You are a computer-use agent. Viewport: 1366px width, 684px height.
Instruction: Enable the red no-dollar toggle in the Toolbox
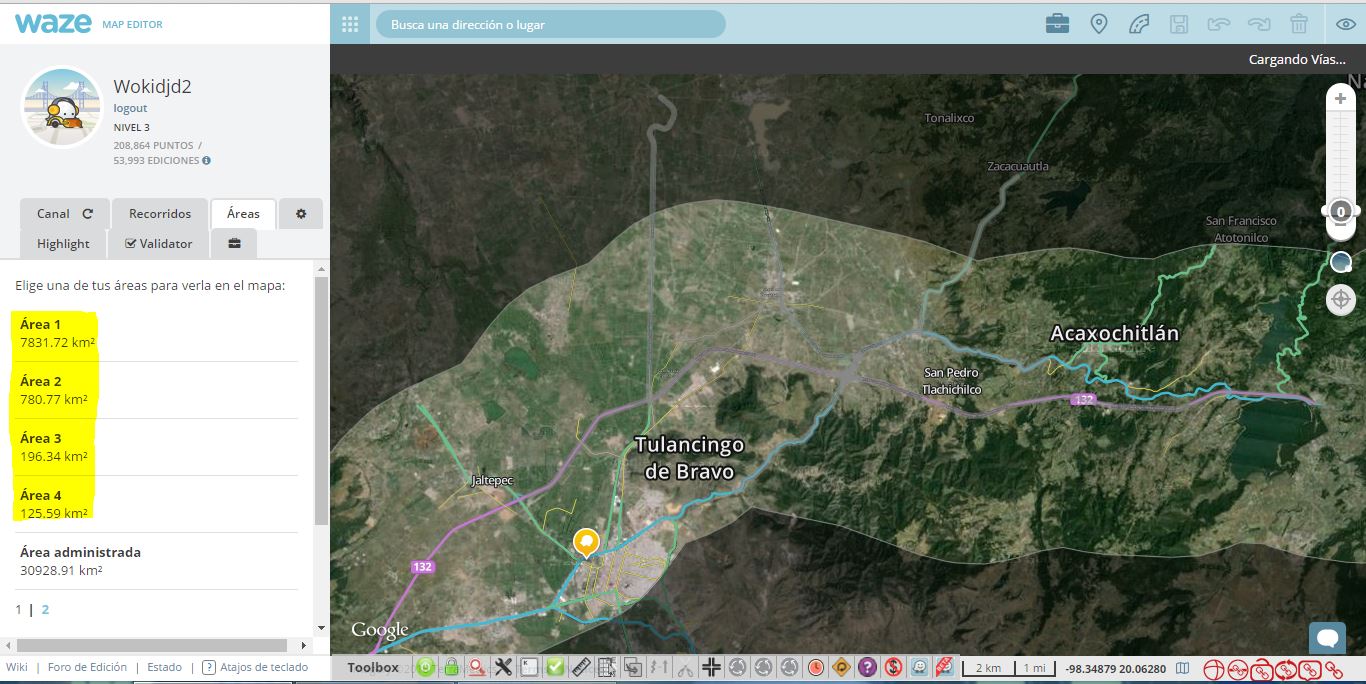coord(895,668)
